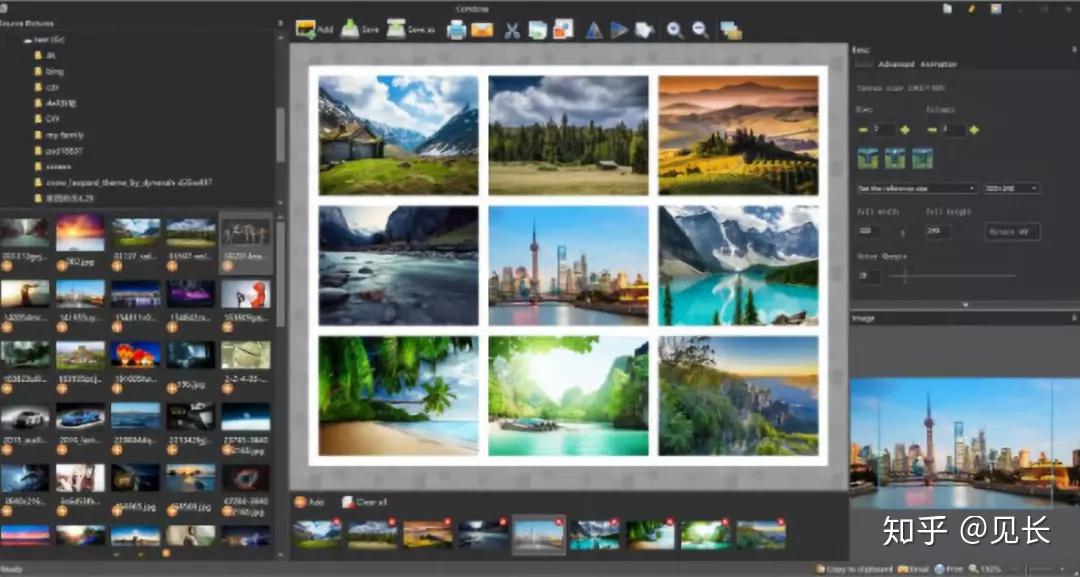Click the Rotate 90 button
The width and height of the screenshot is (1080, 577).
1012,231
